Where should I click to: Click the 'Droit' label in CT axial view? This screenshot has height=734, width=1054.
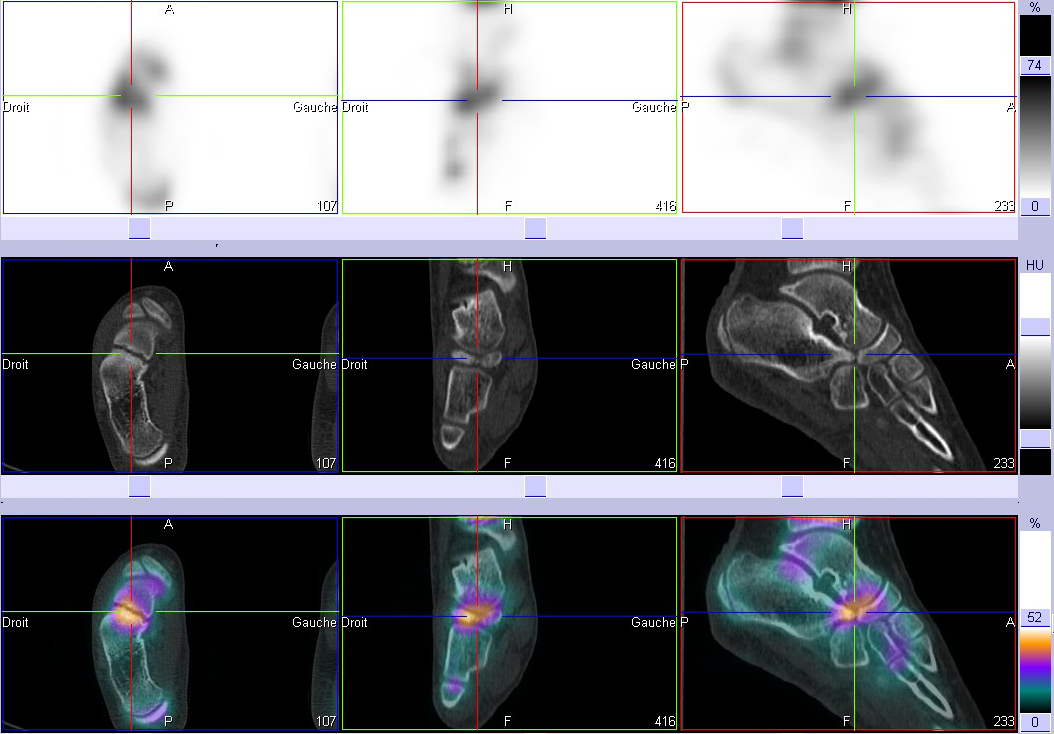[16, 364]
